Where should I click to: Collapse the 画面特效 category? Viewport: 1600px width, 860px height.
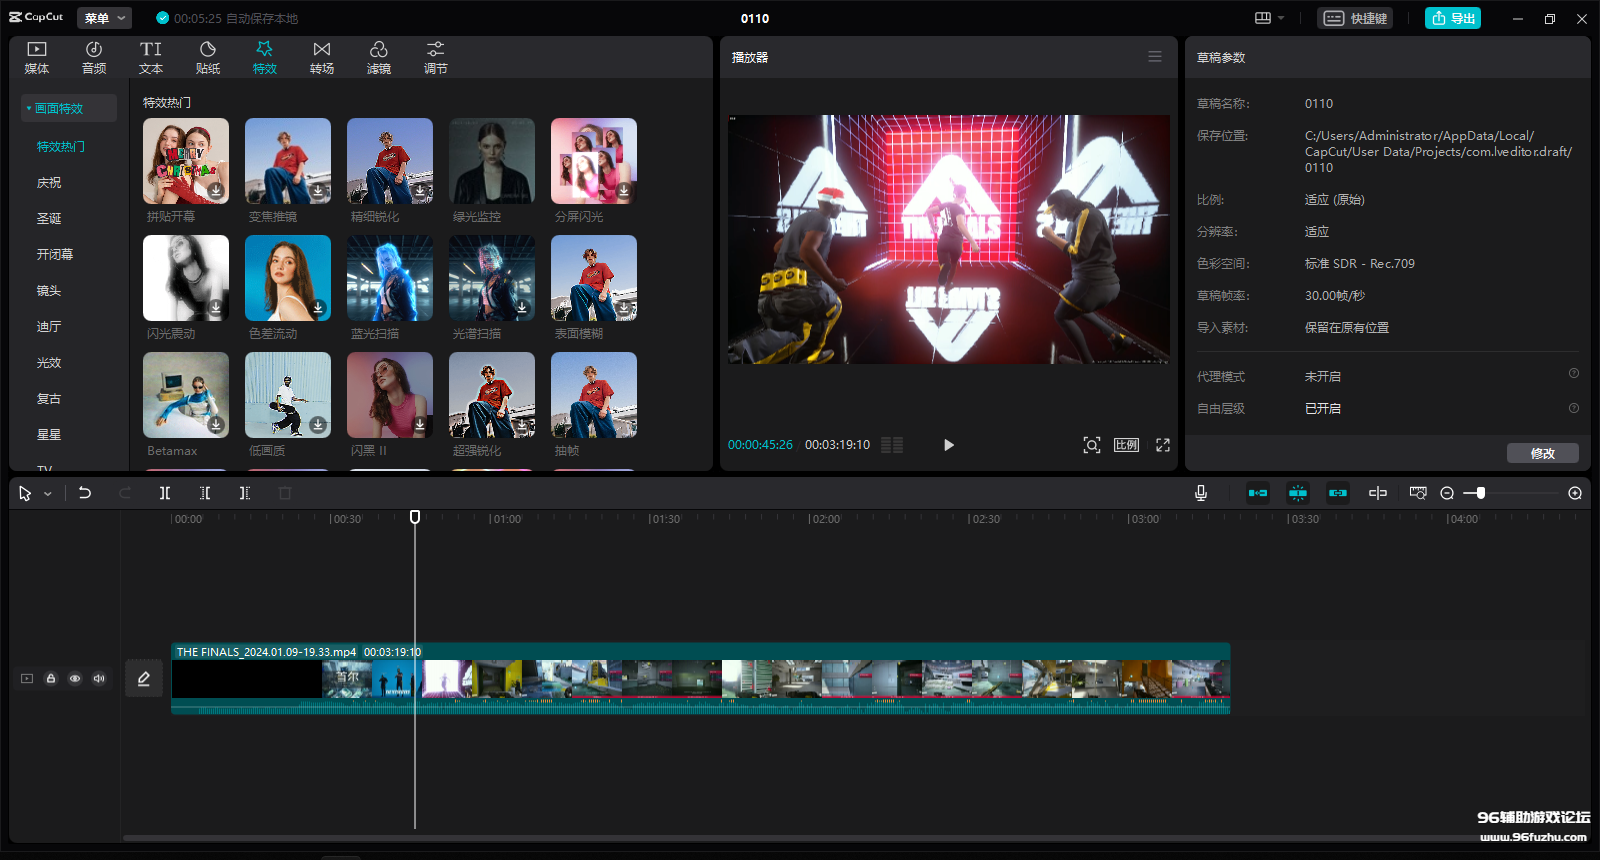click(x=60, y=108)
